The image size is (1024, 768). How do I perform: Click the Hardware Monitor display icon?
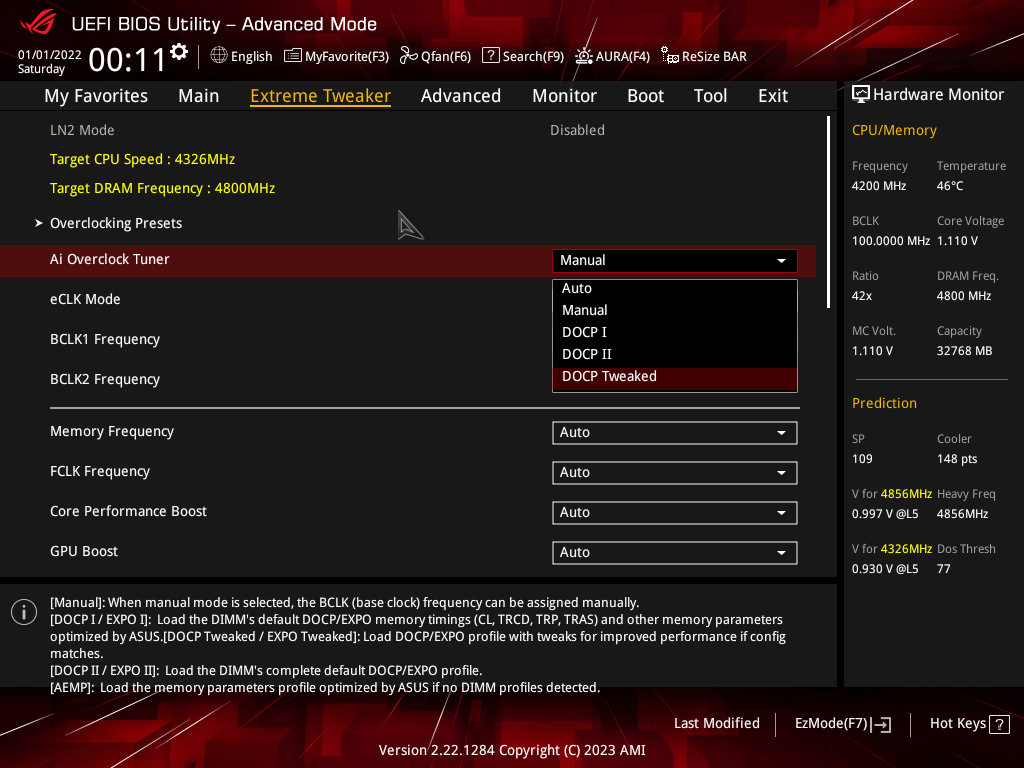[x=861, y=94]
